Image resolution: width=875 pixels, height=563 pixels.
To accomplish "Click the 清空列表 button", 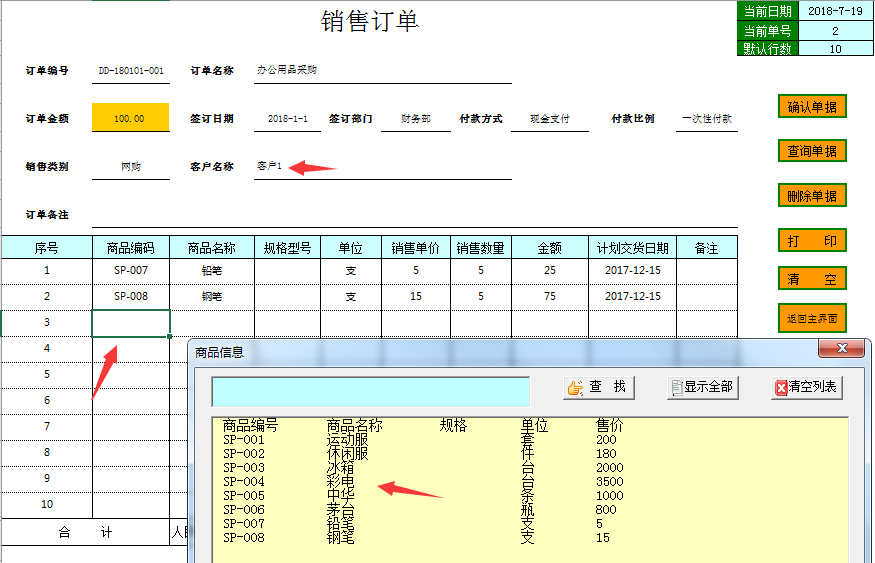I will click(x=807, y=387).
